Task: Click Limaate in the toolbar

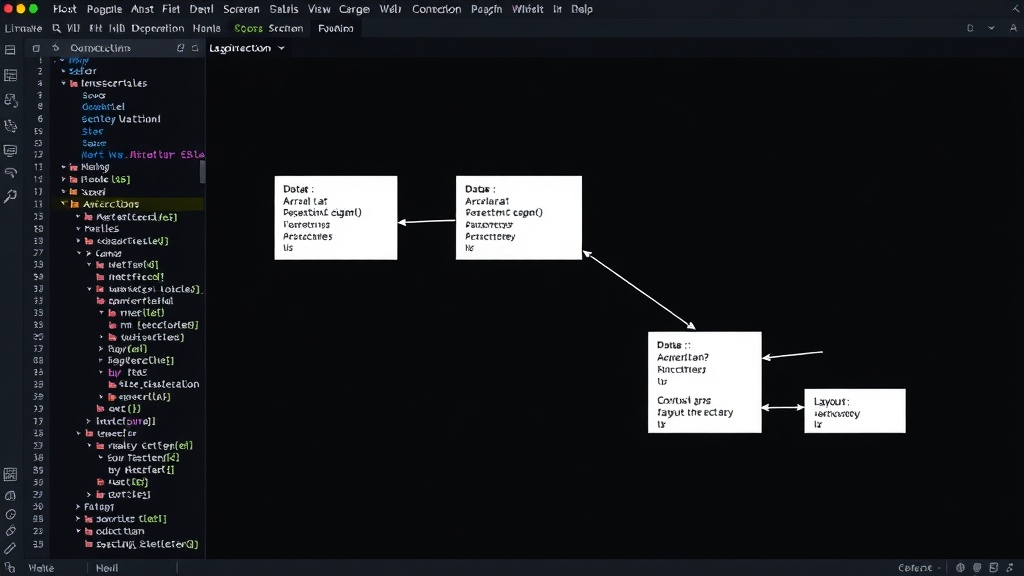Action: pyautogui.click(x=23, y=28)
